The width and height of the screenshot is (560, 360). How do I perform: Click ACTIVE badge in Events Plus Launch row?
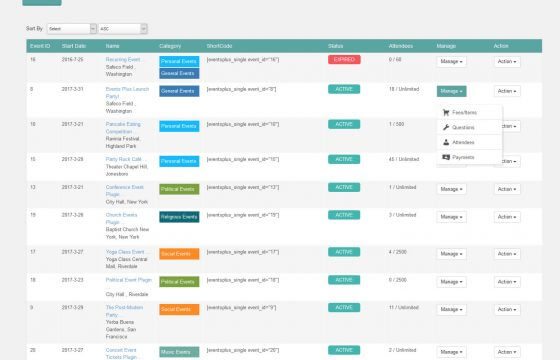click(344, 89)
